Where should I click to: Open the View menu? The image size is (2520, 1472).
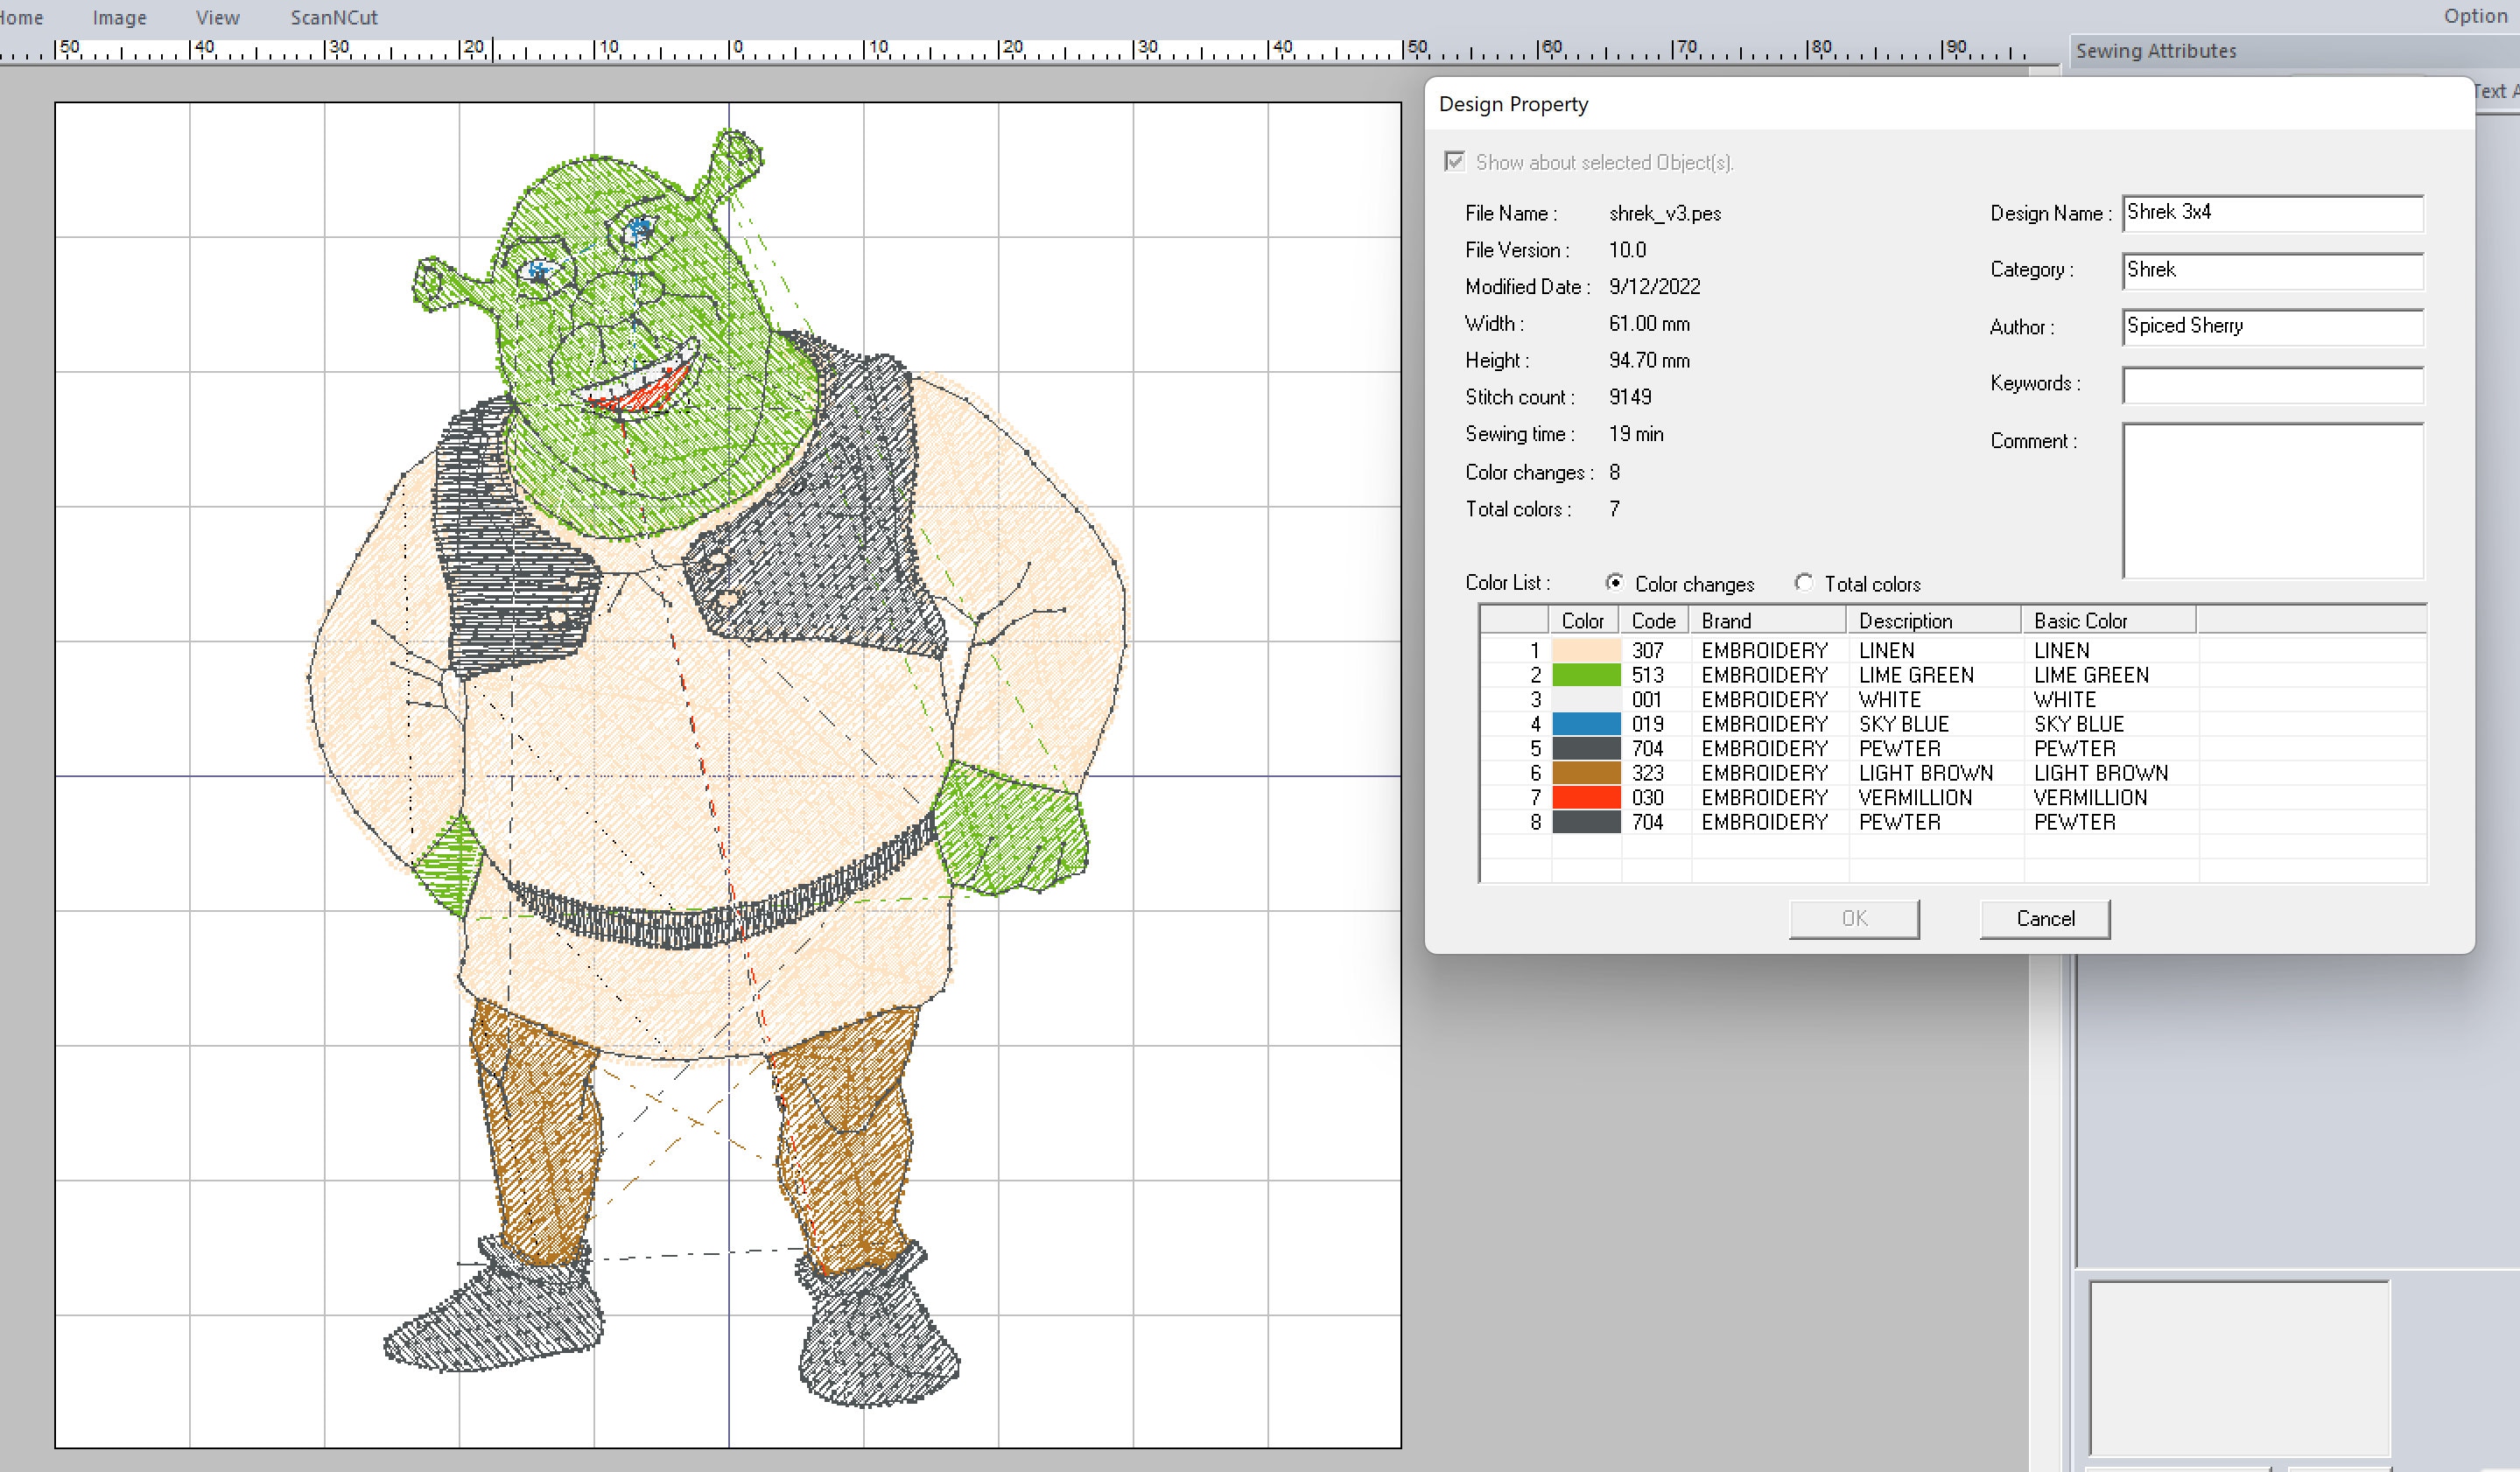pyautogui.click(x=216, y=17)
